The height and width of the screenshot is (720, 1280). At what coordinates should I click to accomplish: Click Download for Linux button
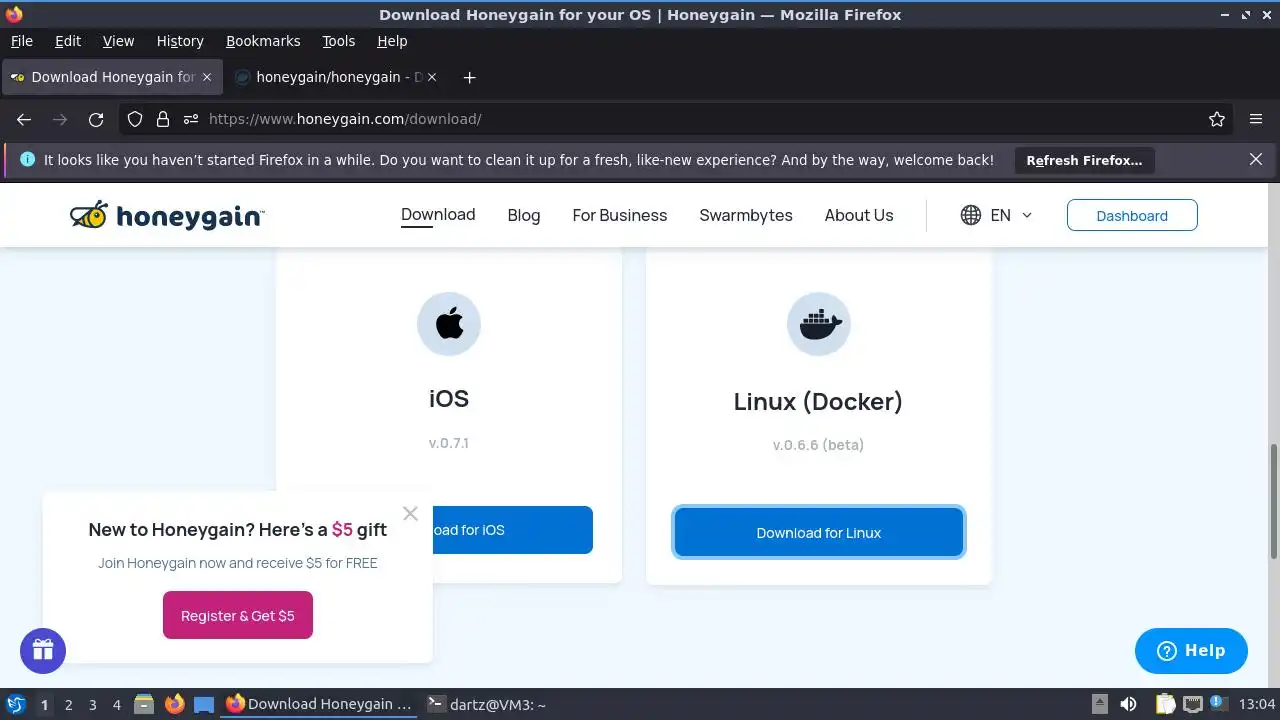(x=819, y=532)
